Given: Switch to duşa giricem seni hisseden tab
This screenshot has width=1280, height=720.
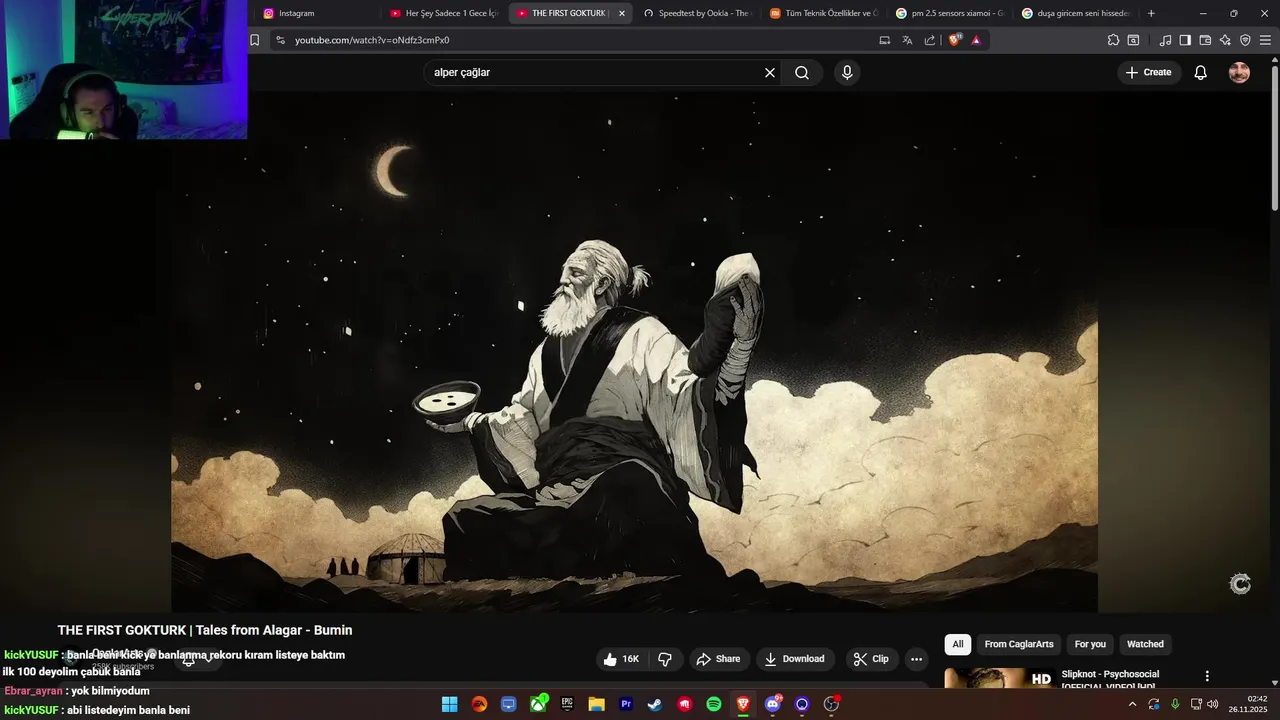Looking at the screenshot, I should 1075,13.
